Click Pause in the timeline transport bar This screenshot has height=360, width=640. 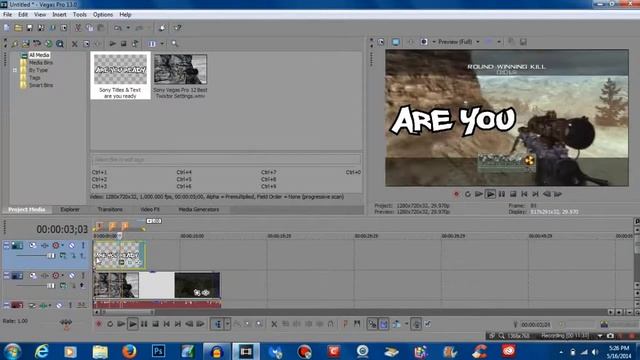pos(144,324)
